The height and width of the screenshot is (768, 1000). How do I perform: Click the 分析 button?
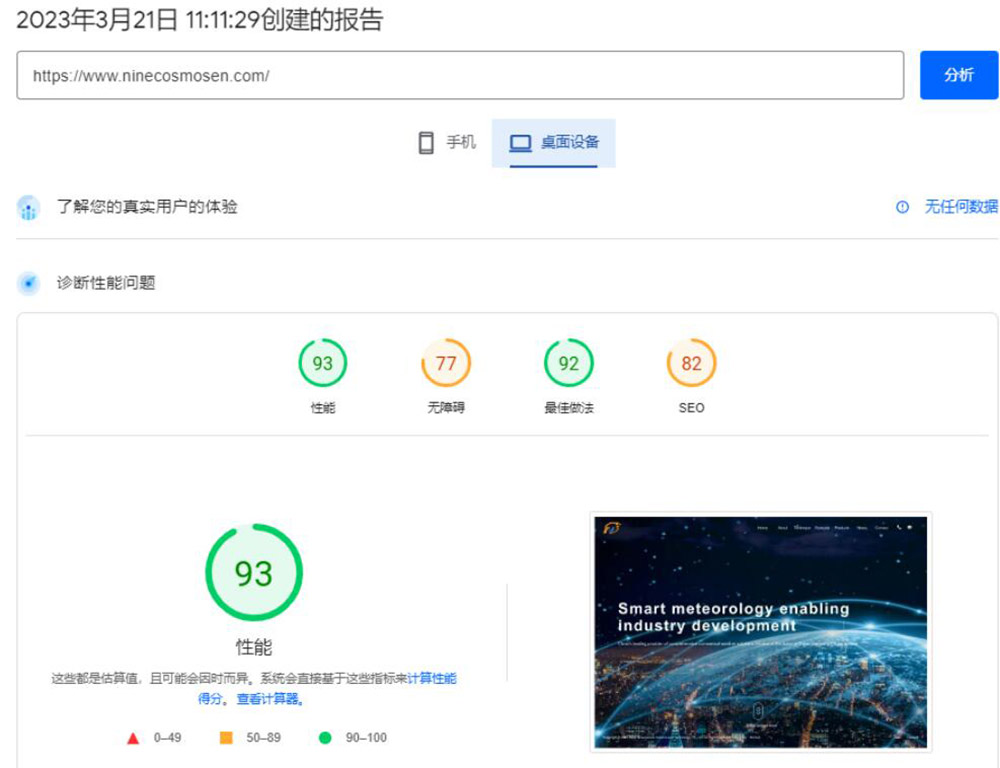click(x=958, y=76)
